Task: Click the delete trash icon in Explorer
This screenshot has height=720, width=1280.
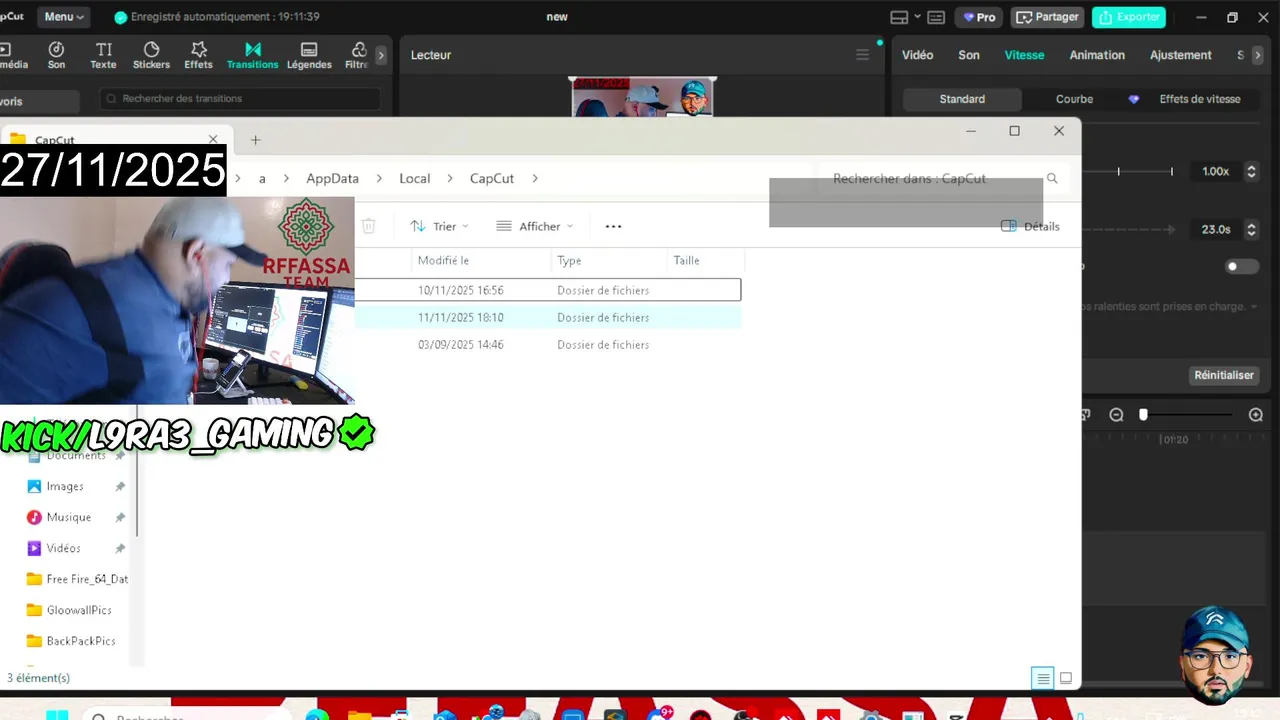Action: (368, 226)
